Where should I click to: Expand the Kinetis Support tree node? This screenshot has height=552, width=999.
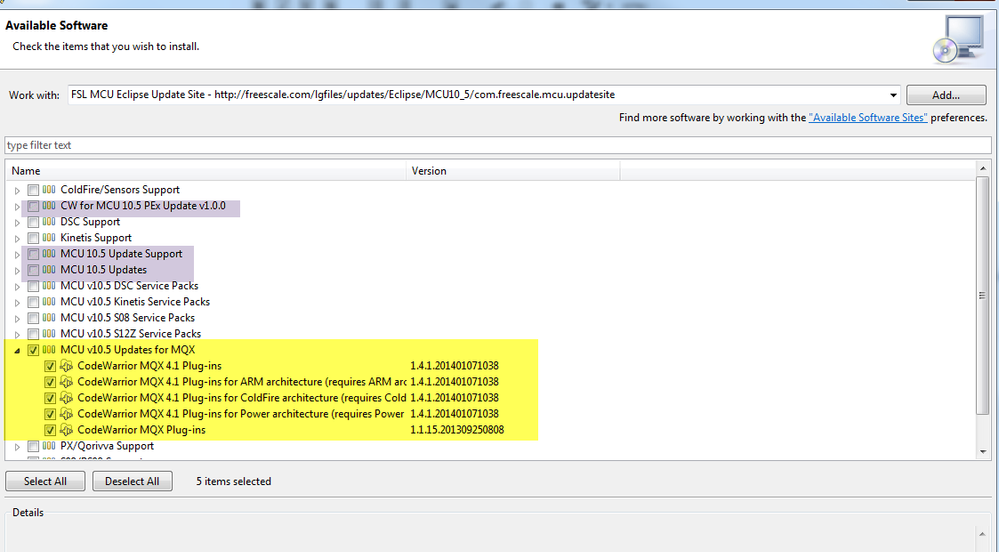(17, 238)
